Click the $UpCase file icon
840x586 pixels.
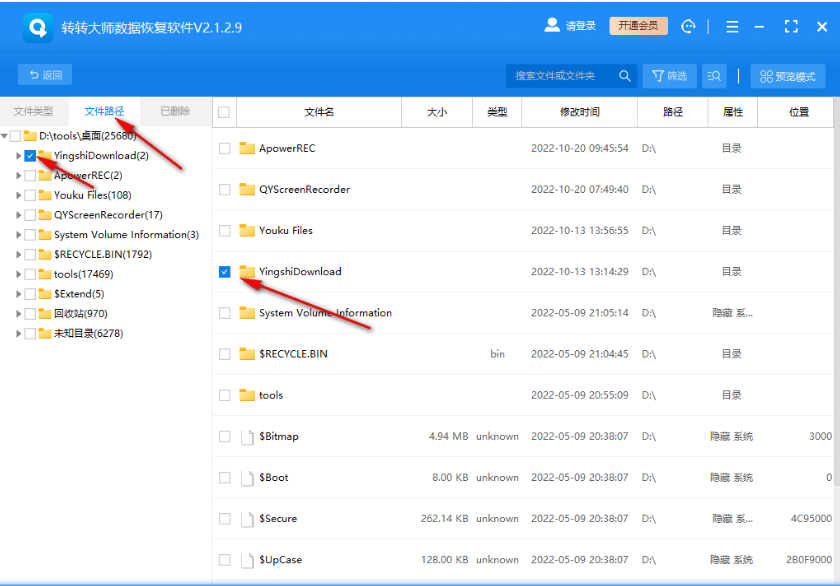click(x=247, y=560)
